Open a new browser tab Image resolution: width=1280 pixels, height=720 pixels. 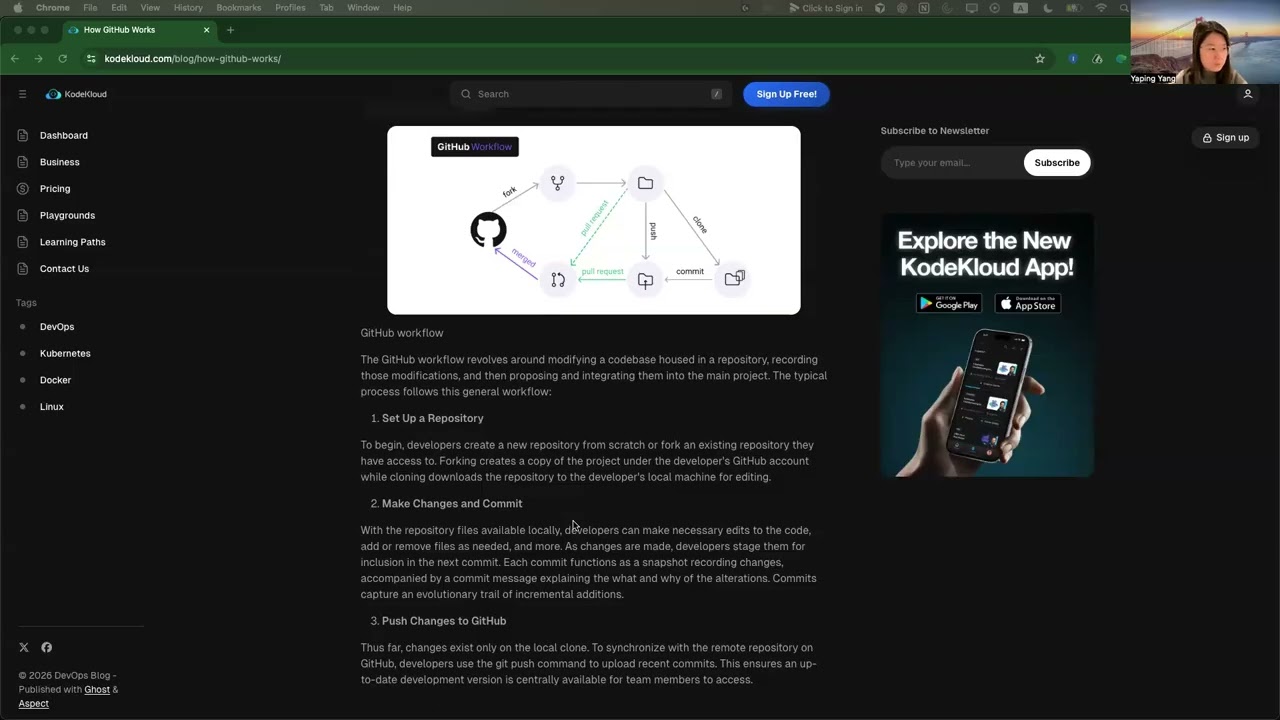[230, 30]
